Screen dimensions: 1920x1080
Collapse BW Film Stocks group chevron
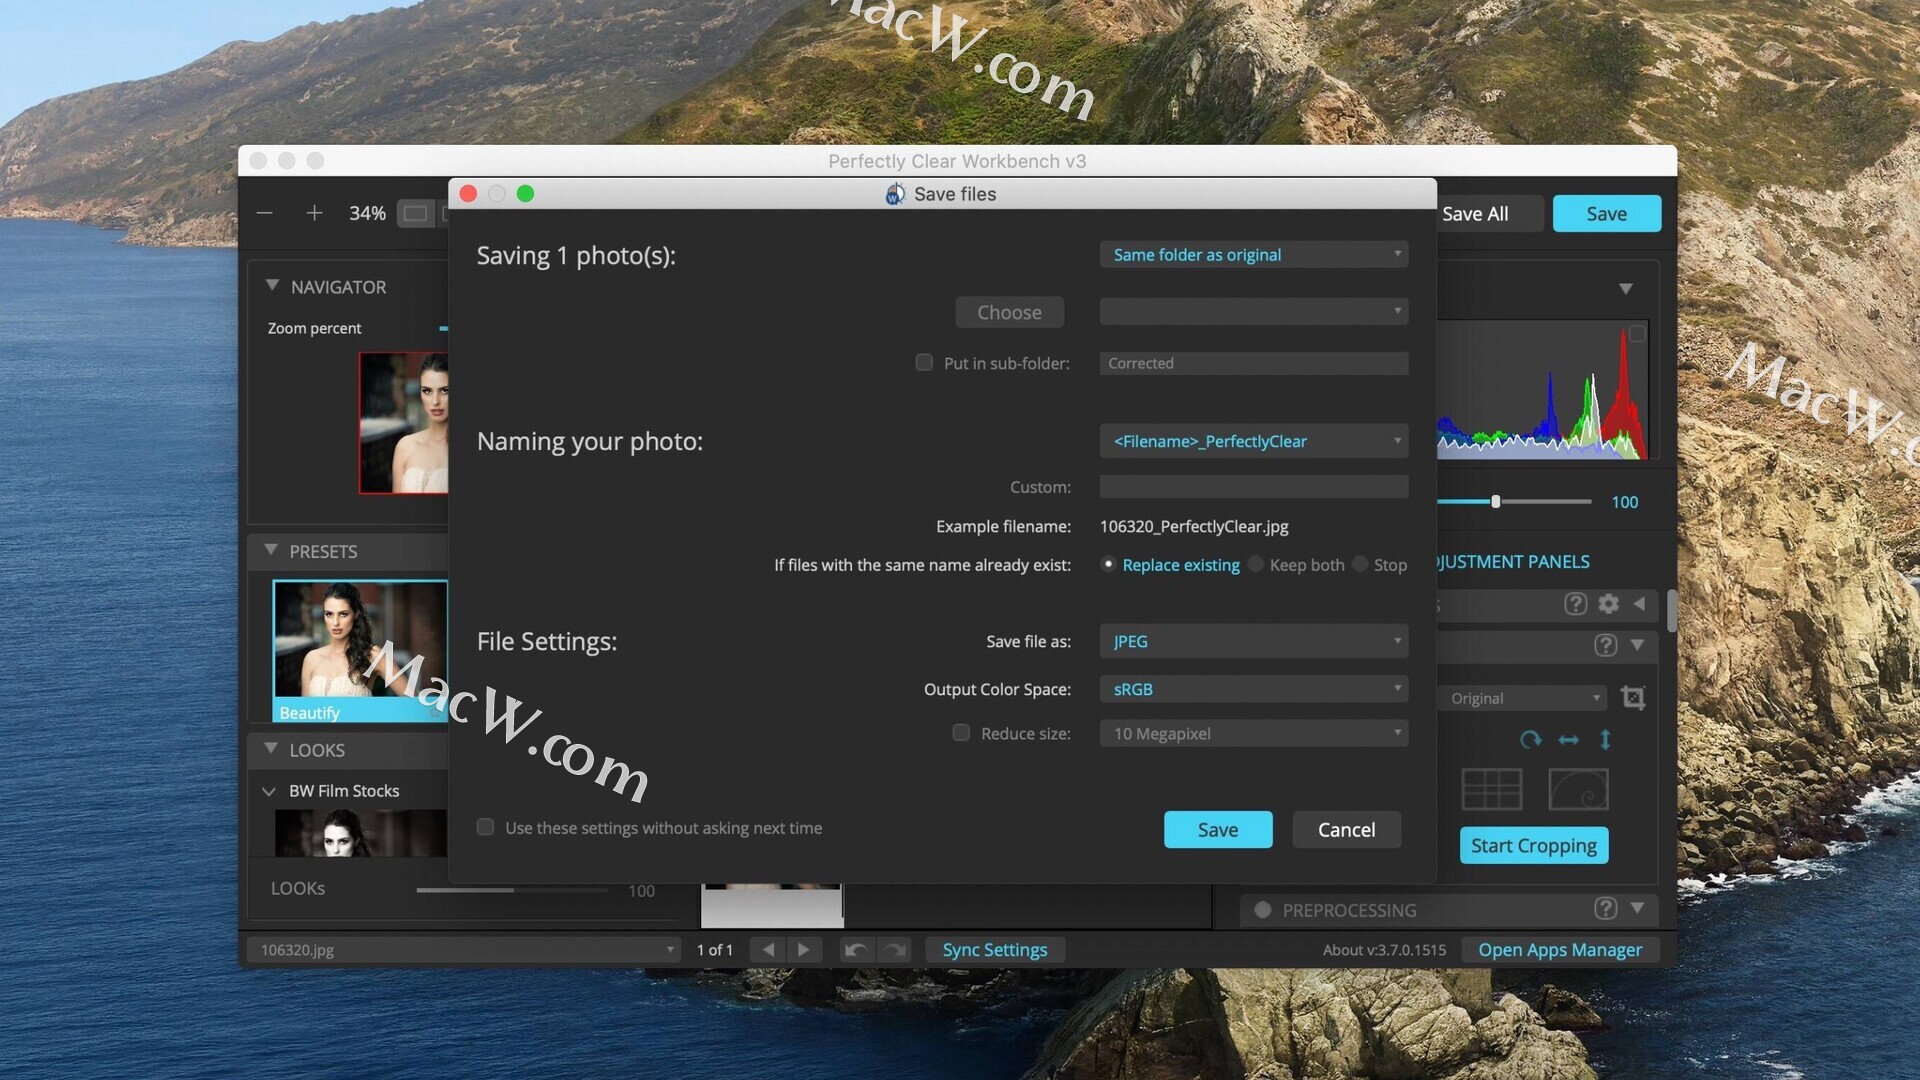(268, 791)
